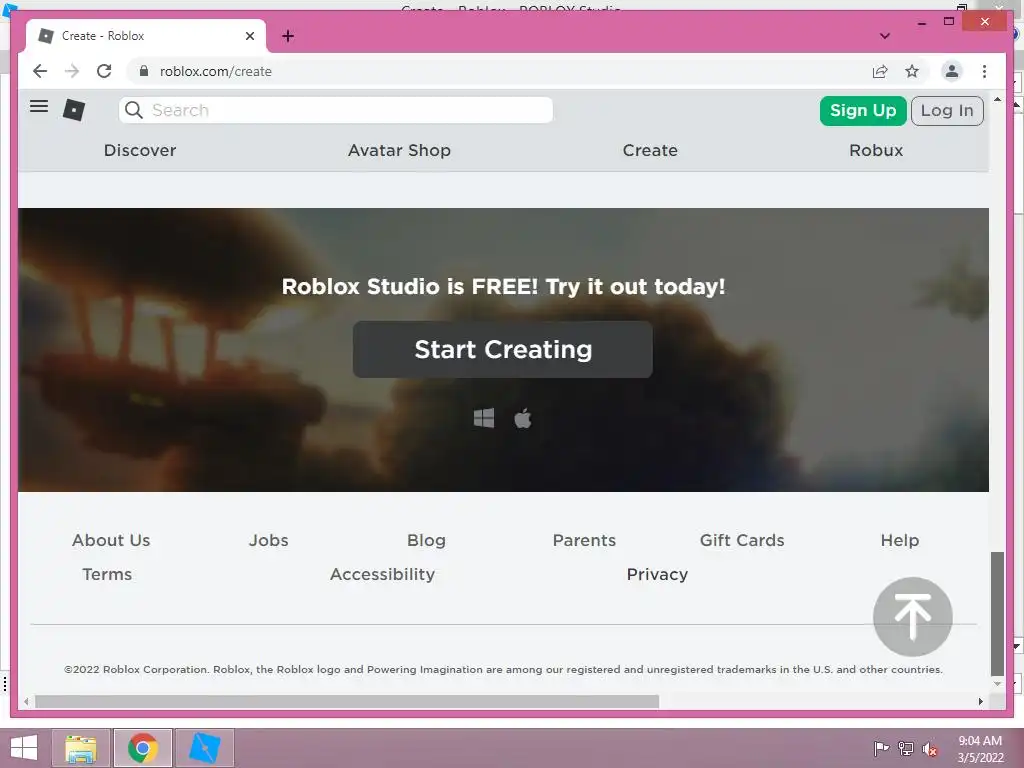Open the Chrome profile avatar icon
The width and height of the screenshot is (1024, 768).
click(x=952, y=71)
